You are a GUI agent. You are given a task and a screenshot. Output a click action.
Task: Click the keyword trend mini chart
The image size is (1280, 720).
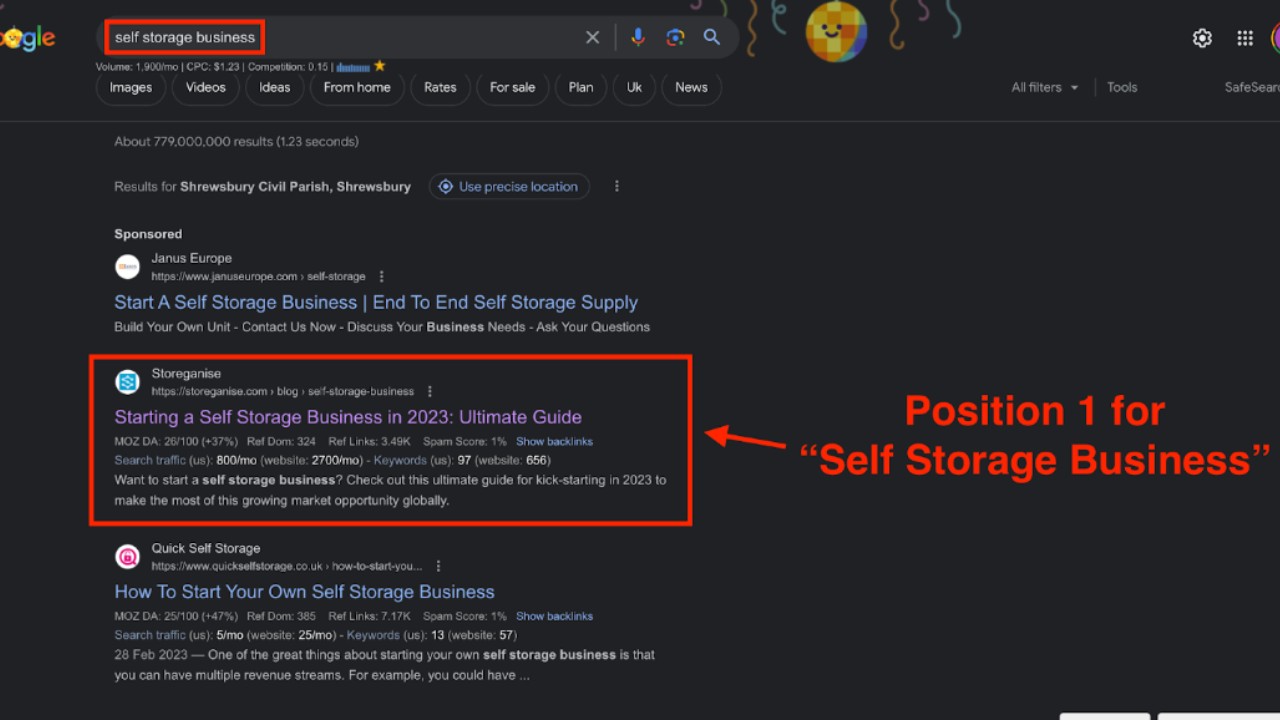click(x=353, y=67)
